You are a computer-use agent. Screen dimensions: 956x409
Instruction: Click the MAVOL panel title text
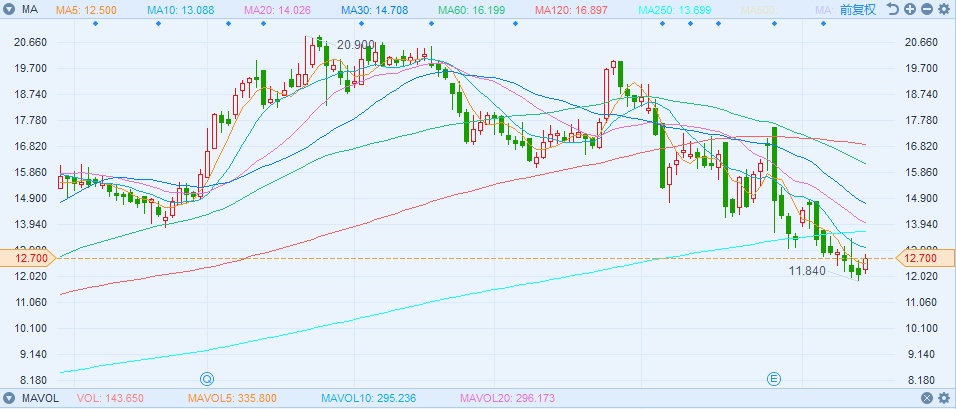41,399
